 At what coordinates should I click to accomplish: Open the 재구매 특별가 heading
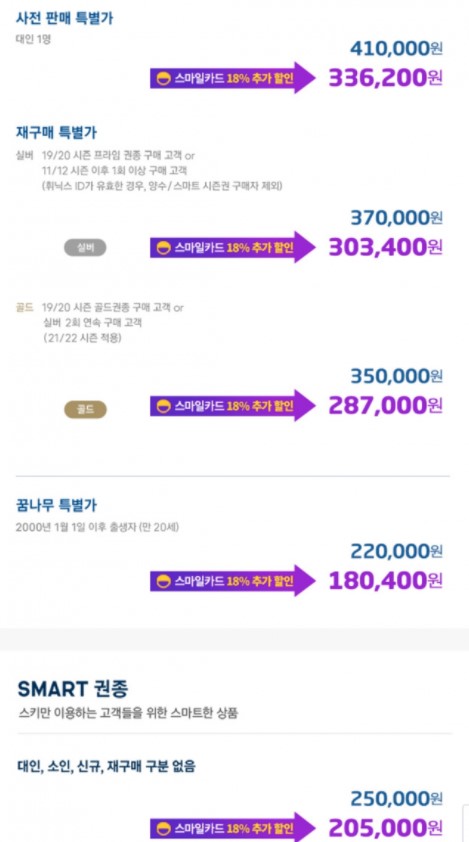click(56, 132)
